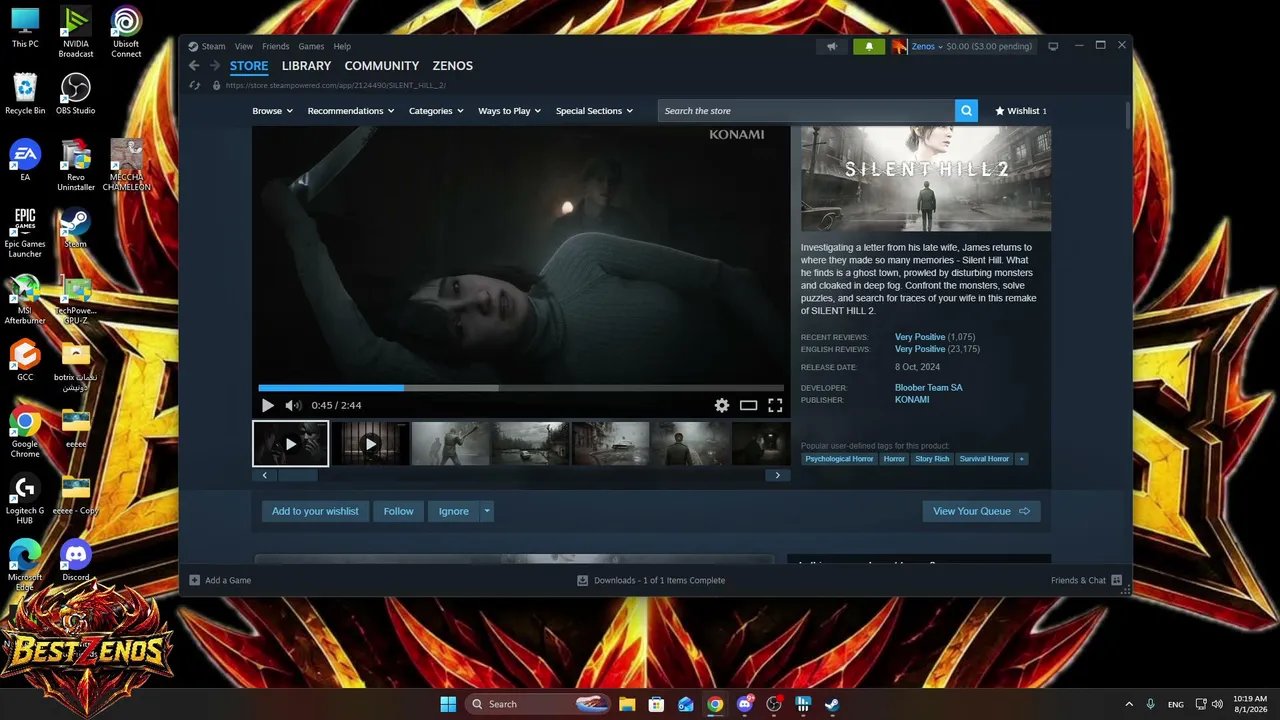
Task: Open Chrome in taskbar
Action: (x=715, y=704)
